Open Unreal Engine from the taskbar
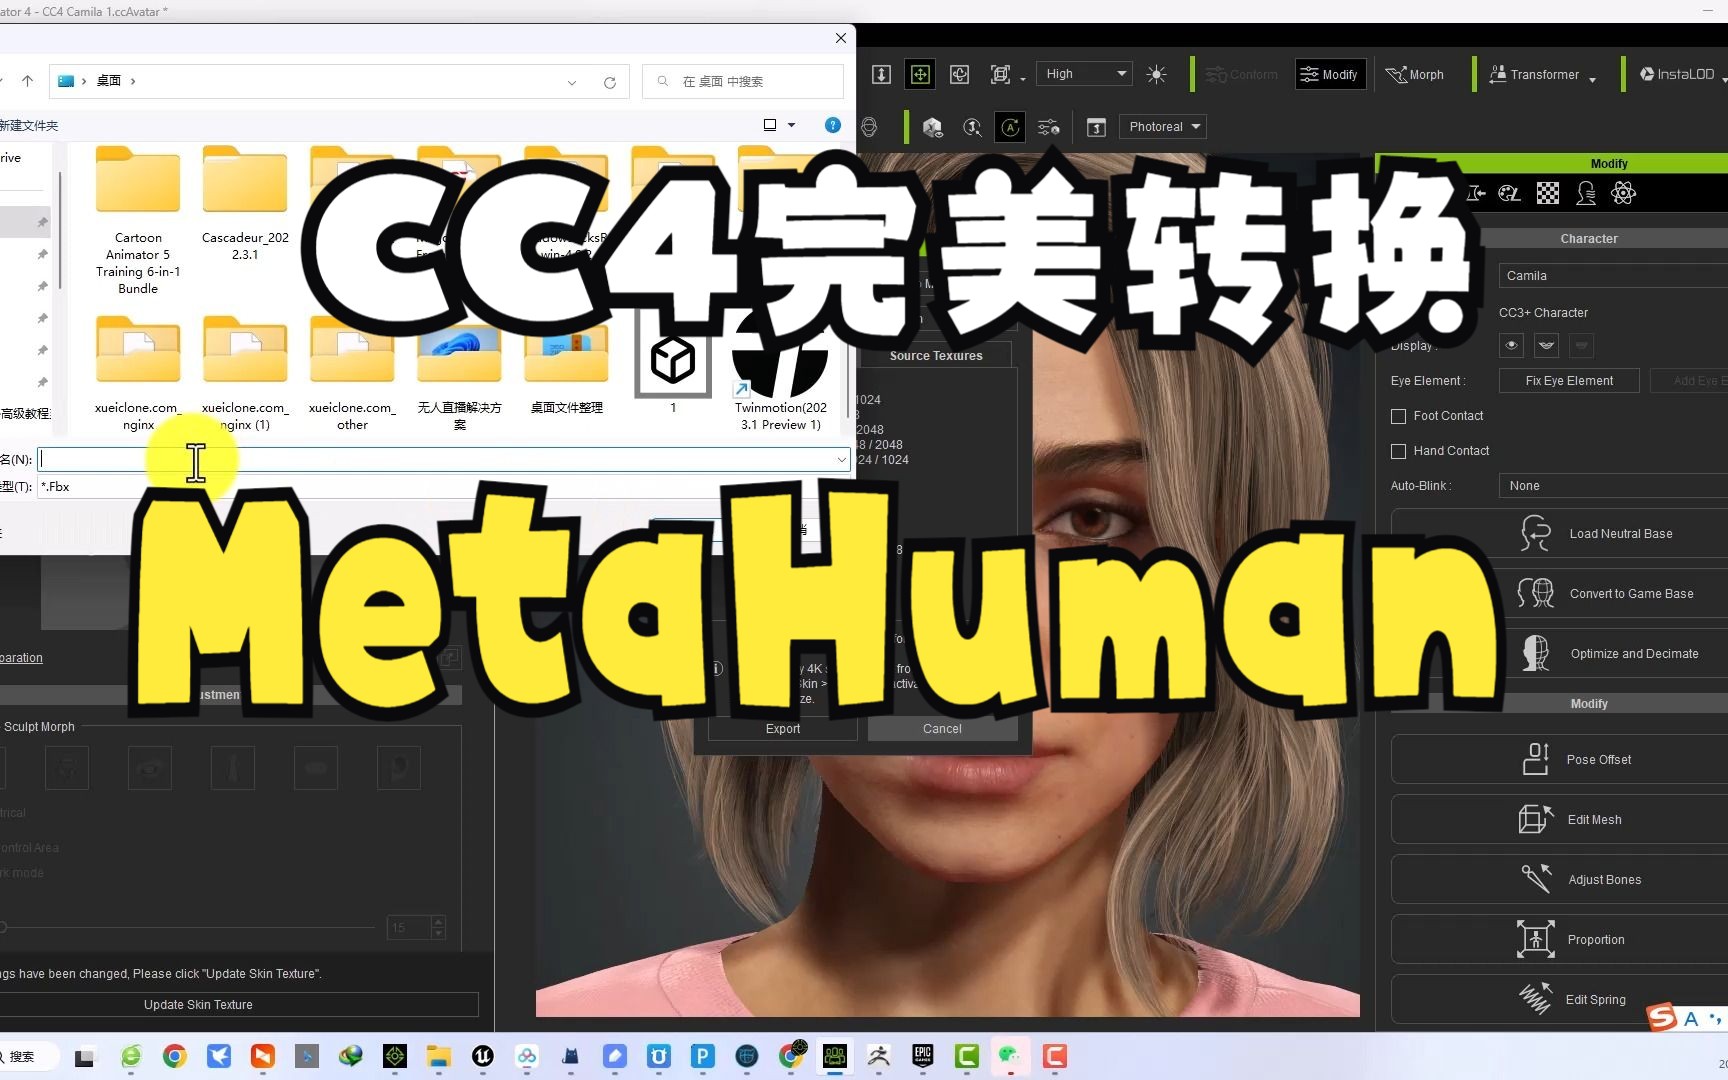The width and height of the screenshot is (1728, 1080). pos(483,1056)
